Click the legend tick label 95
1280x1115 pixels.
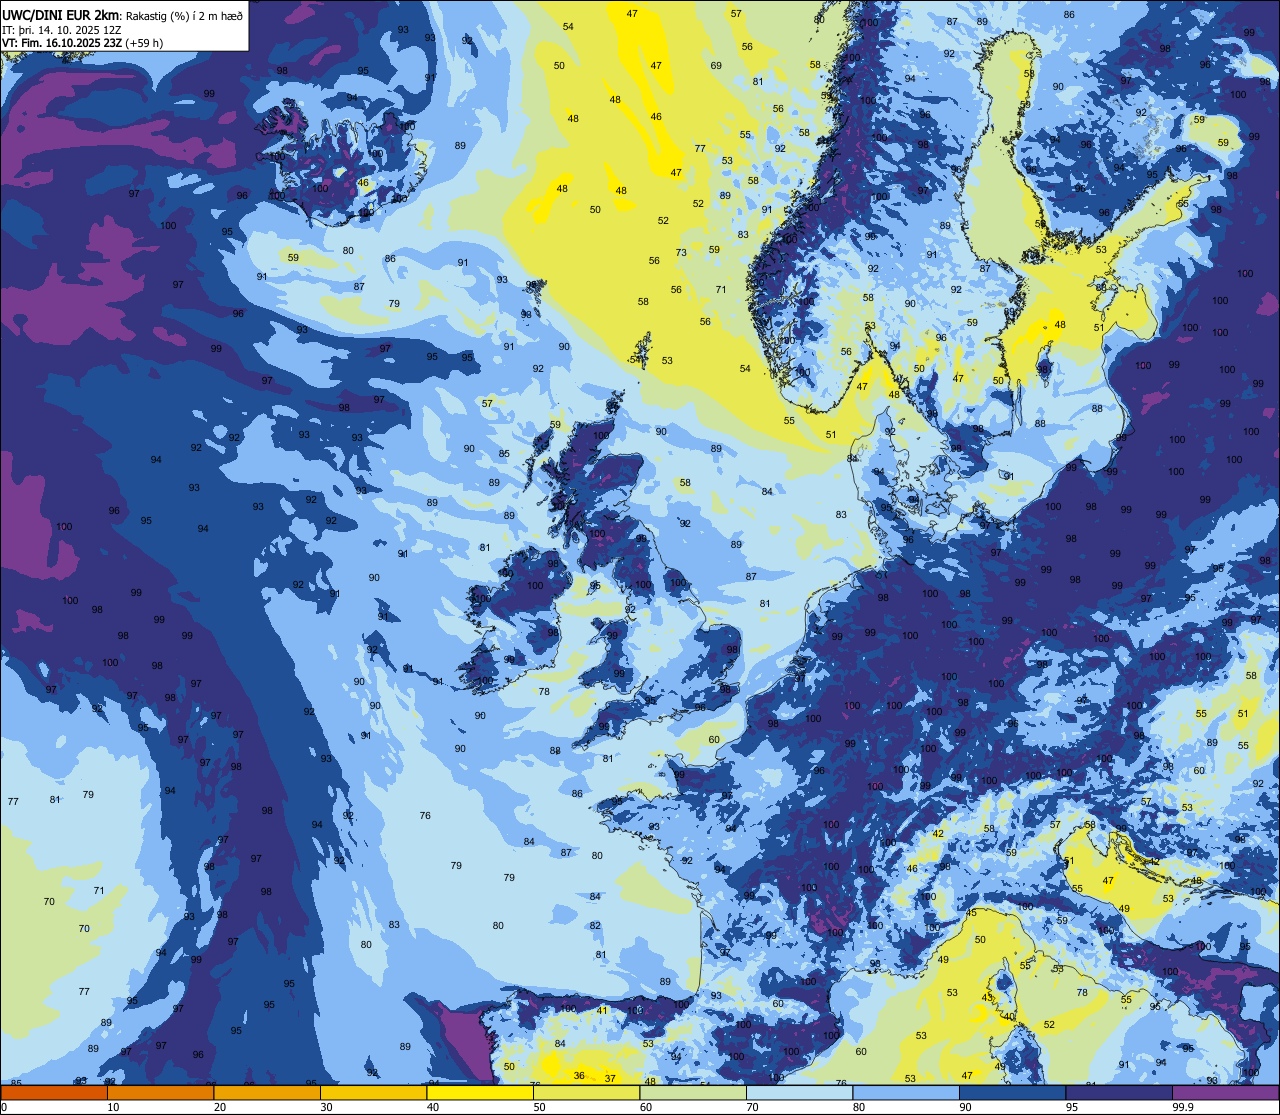(x=1072, y=1107)
